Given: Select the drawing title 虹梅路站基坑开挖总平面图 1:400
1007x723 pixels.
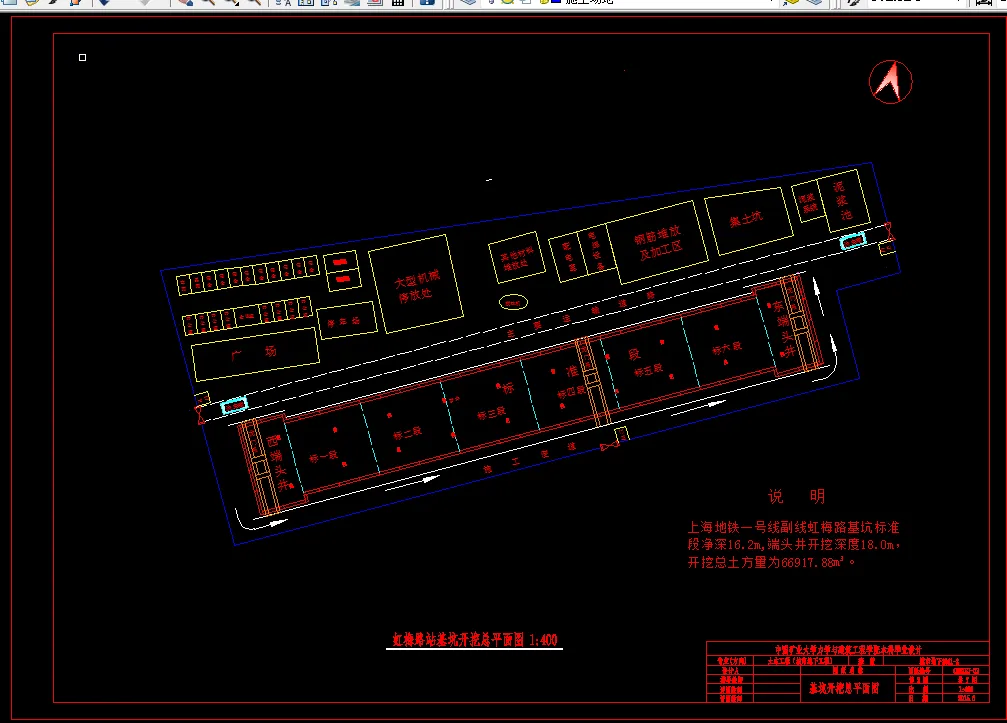Looking at the screenshot, I should 475,640.
